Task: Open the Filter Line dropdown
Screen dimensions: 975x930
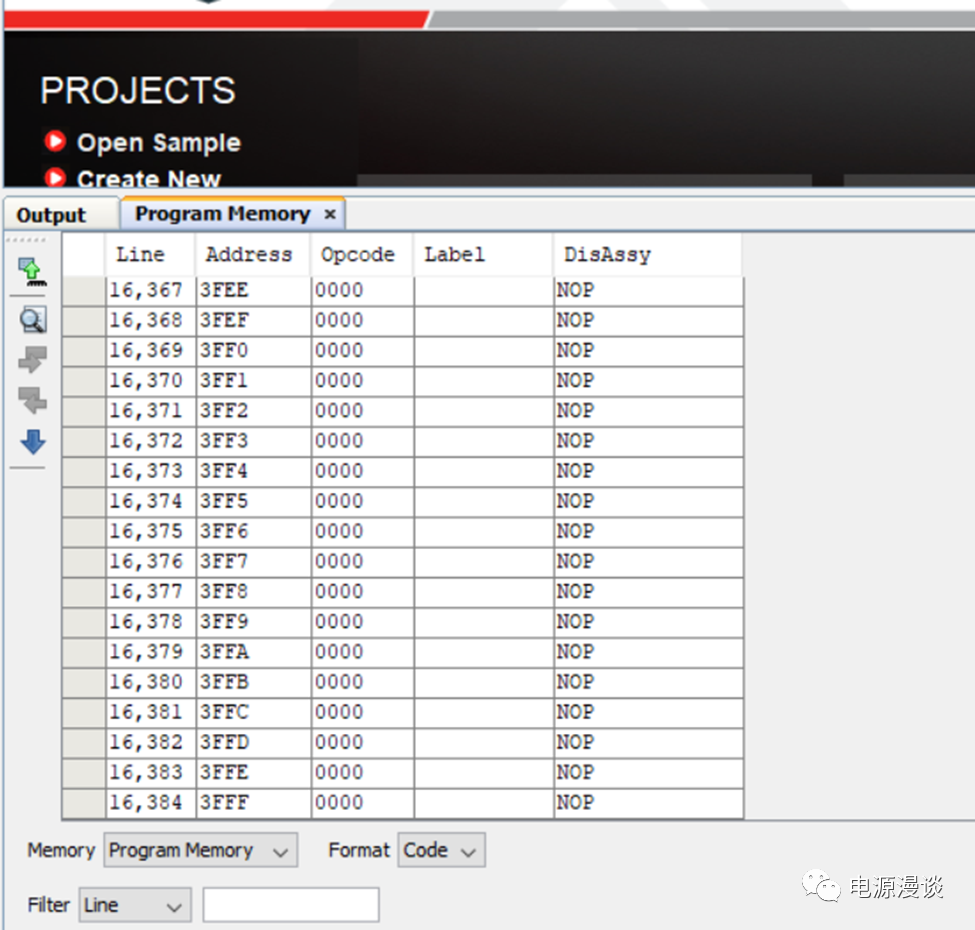Action: (x=135, y=905)
